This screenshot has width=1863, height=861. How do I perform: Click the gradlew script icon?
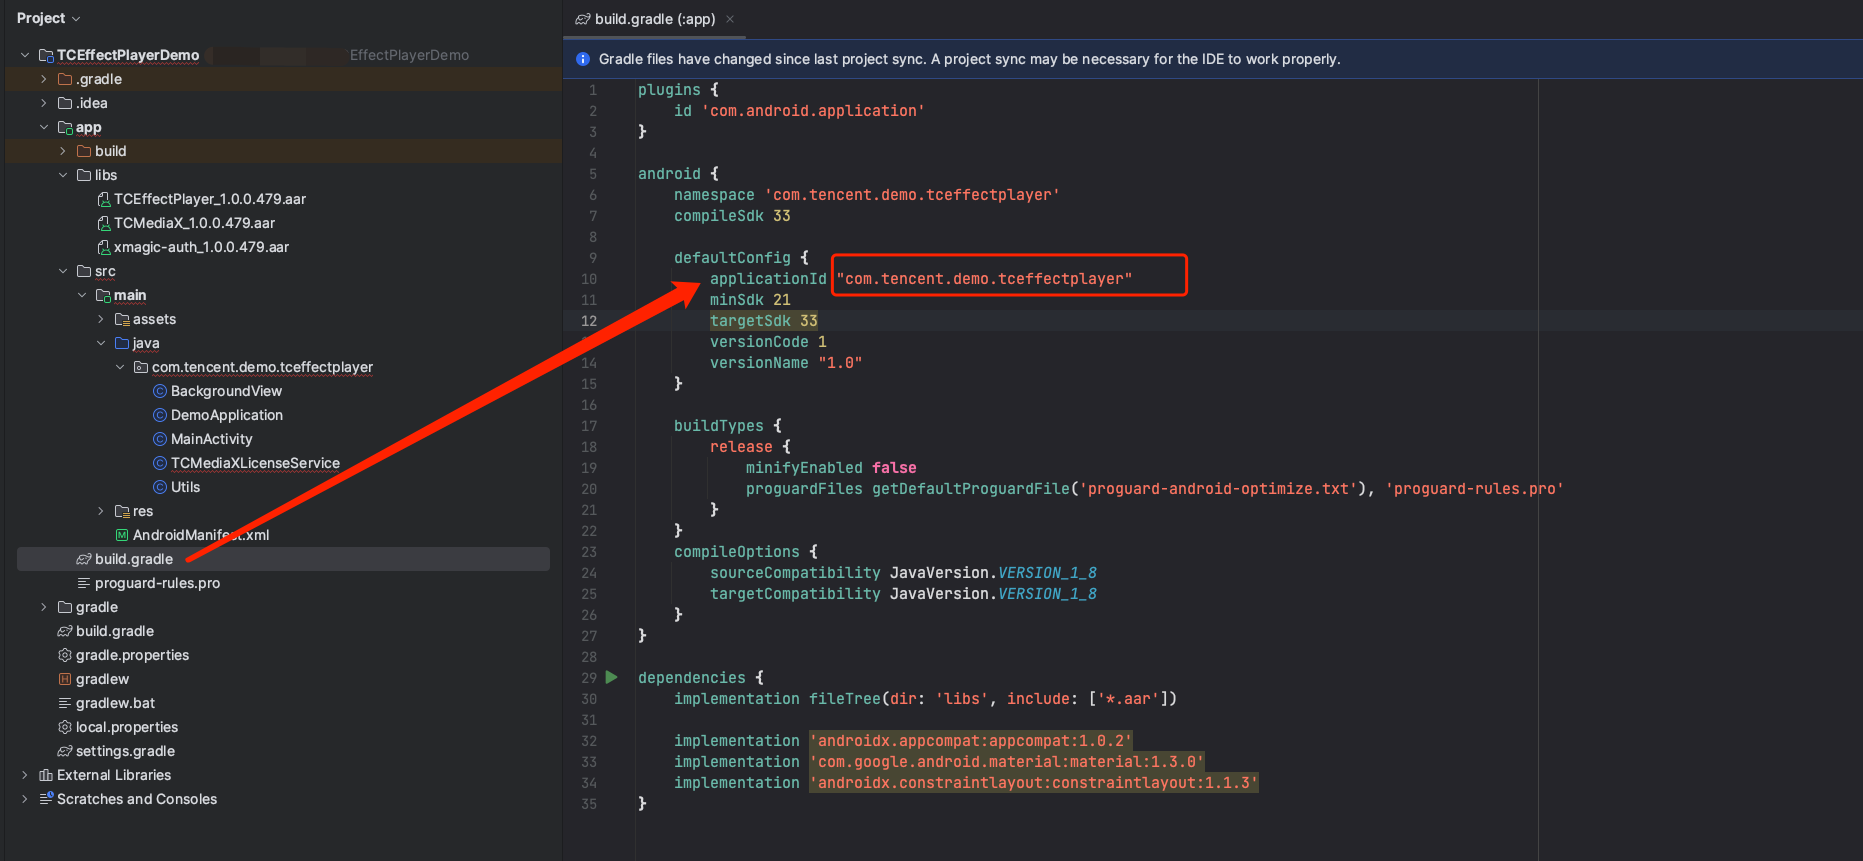click(x=65, y=679)
